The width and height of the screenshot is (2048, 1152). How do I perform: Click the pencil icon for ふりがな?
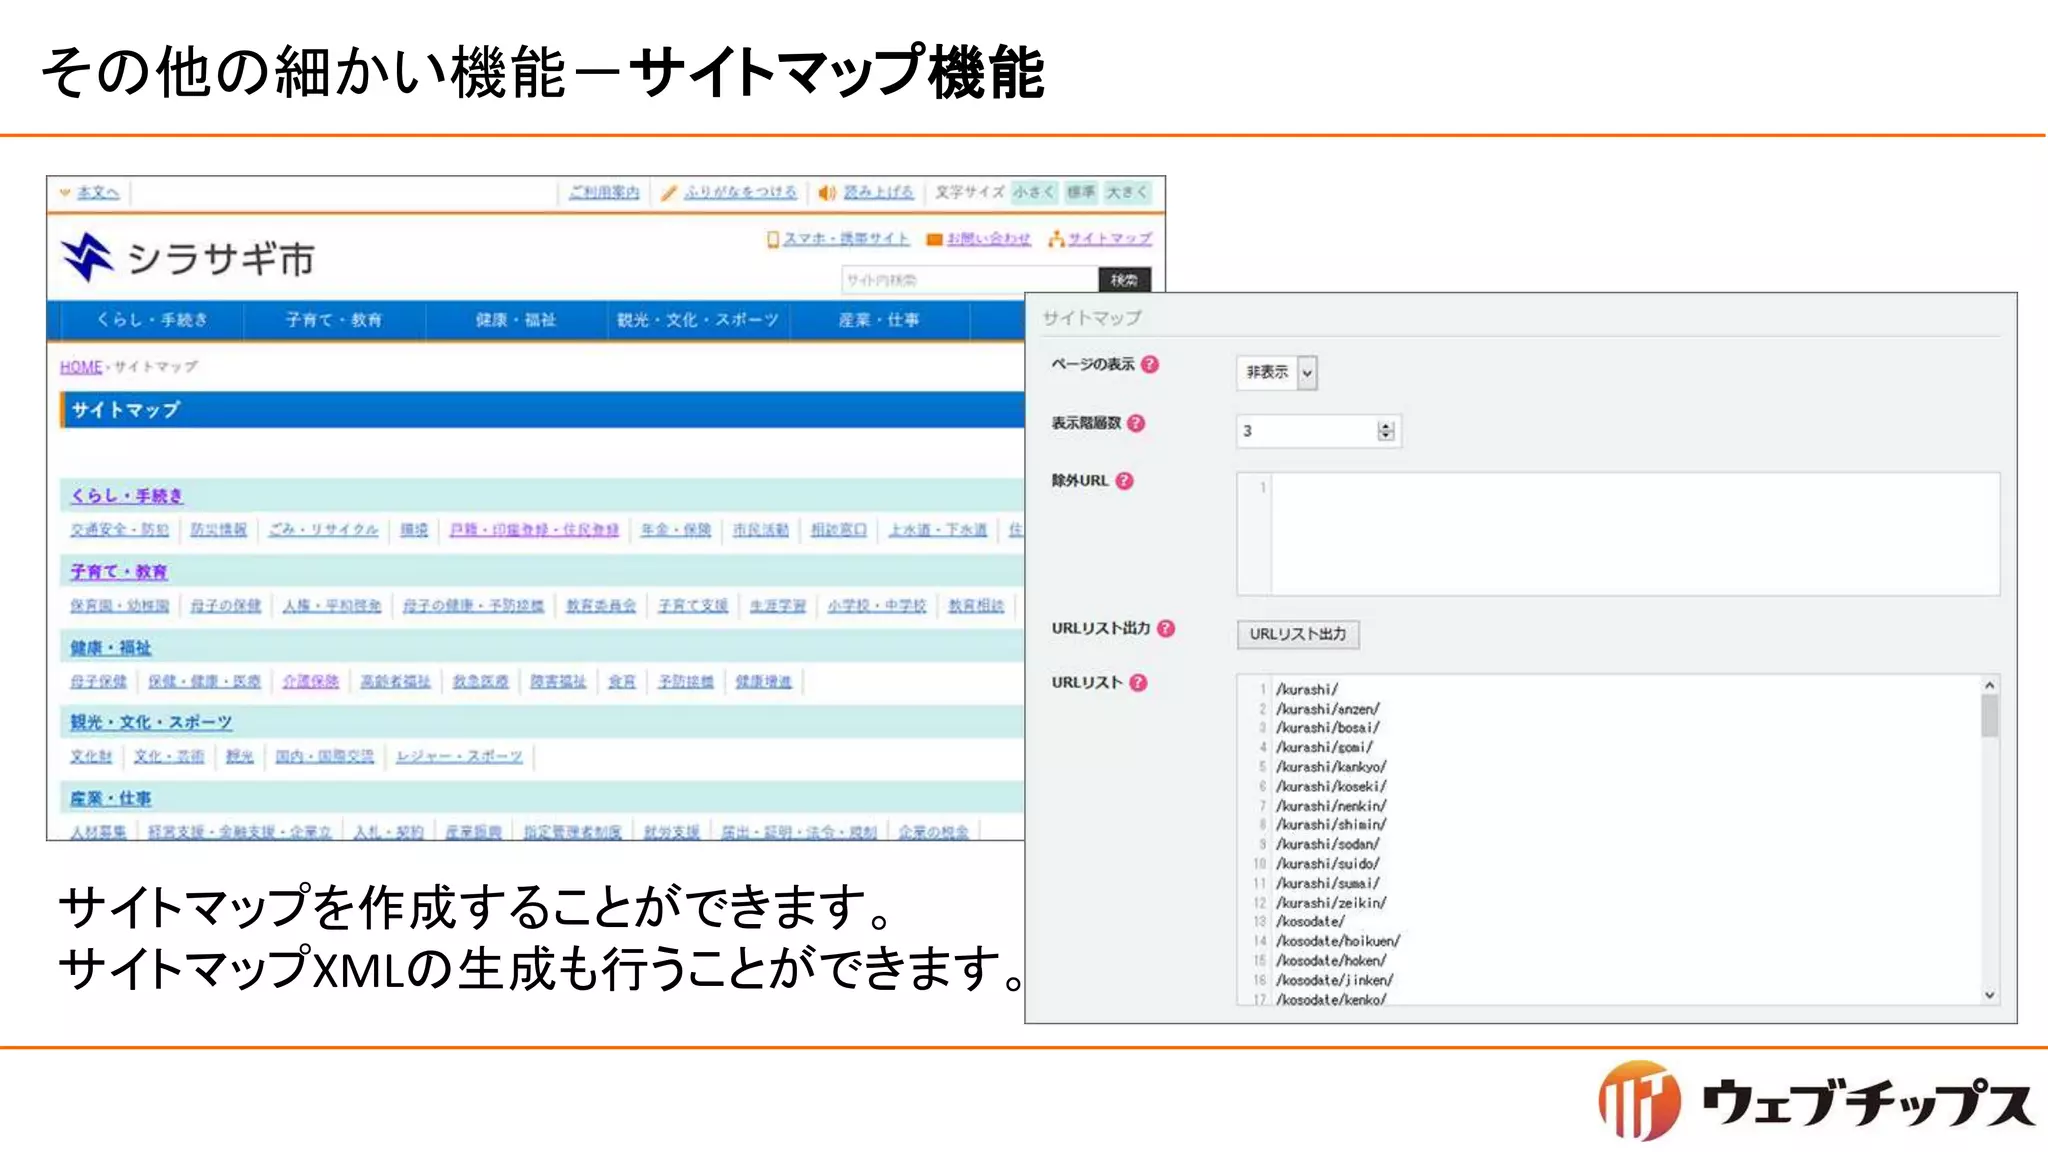[669, 192]
